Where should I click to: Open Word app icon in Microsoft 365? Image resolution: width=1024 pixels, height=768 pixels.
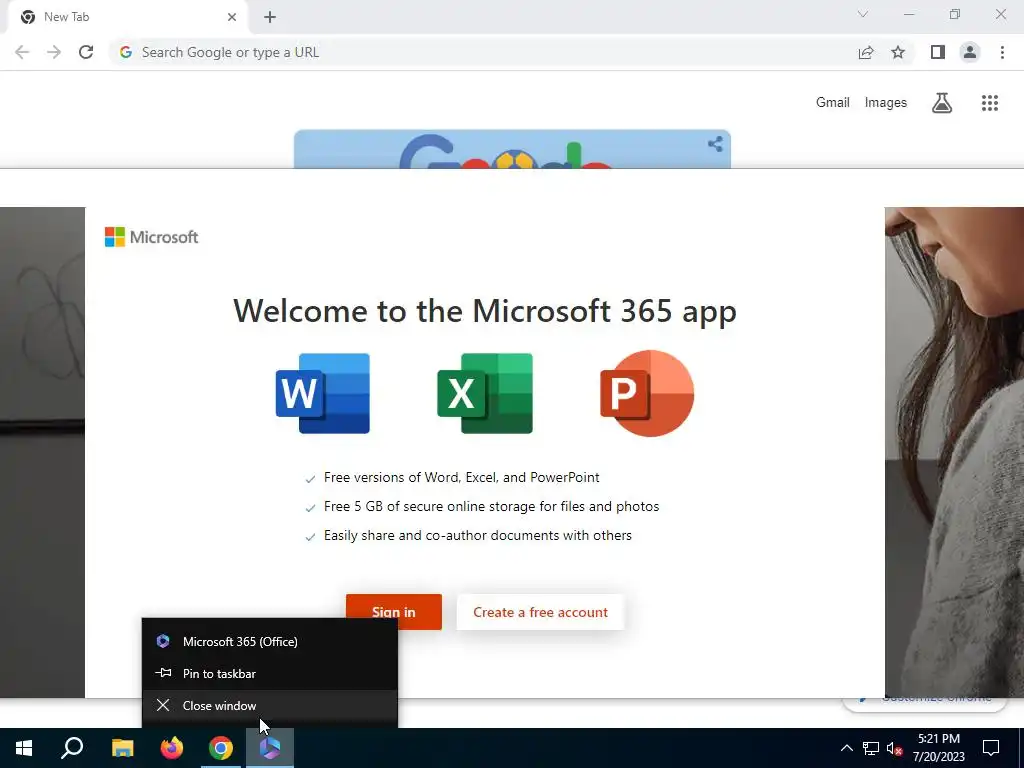coord(323,393)
